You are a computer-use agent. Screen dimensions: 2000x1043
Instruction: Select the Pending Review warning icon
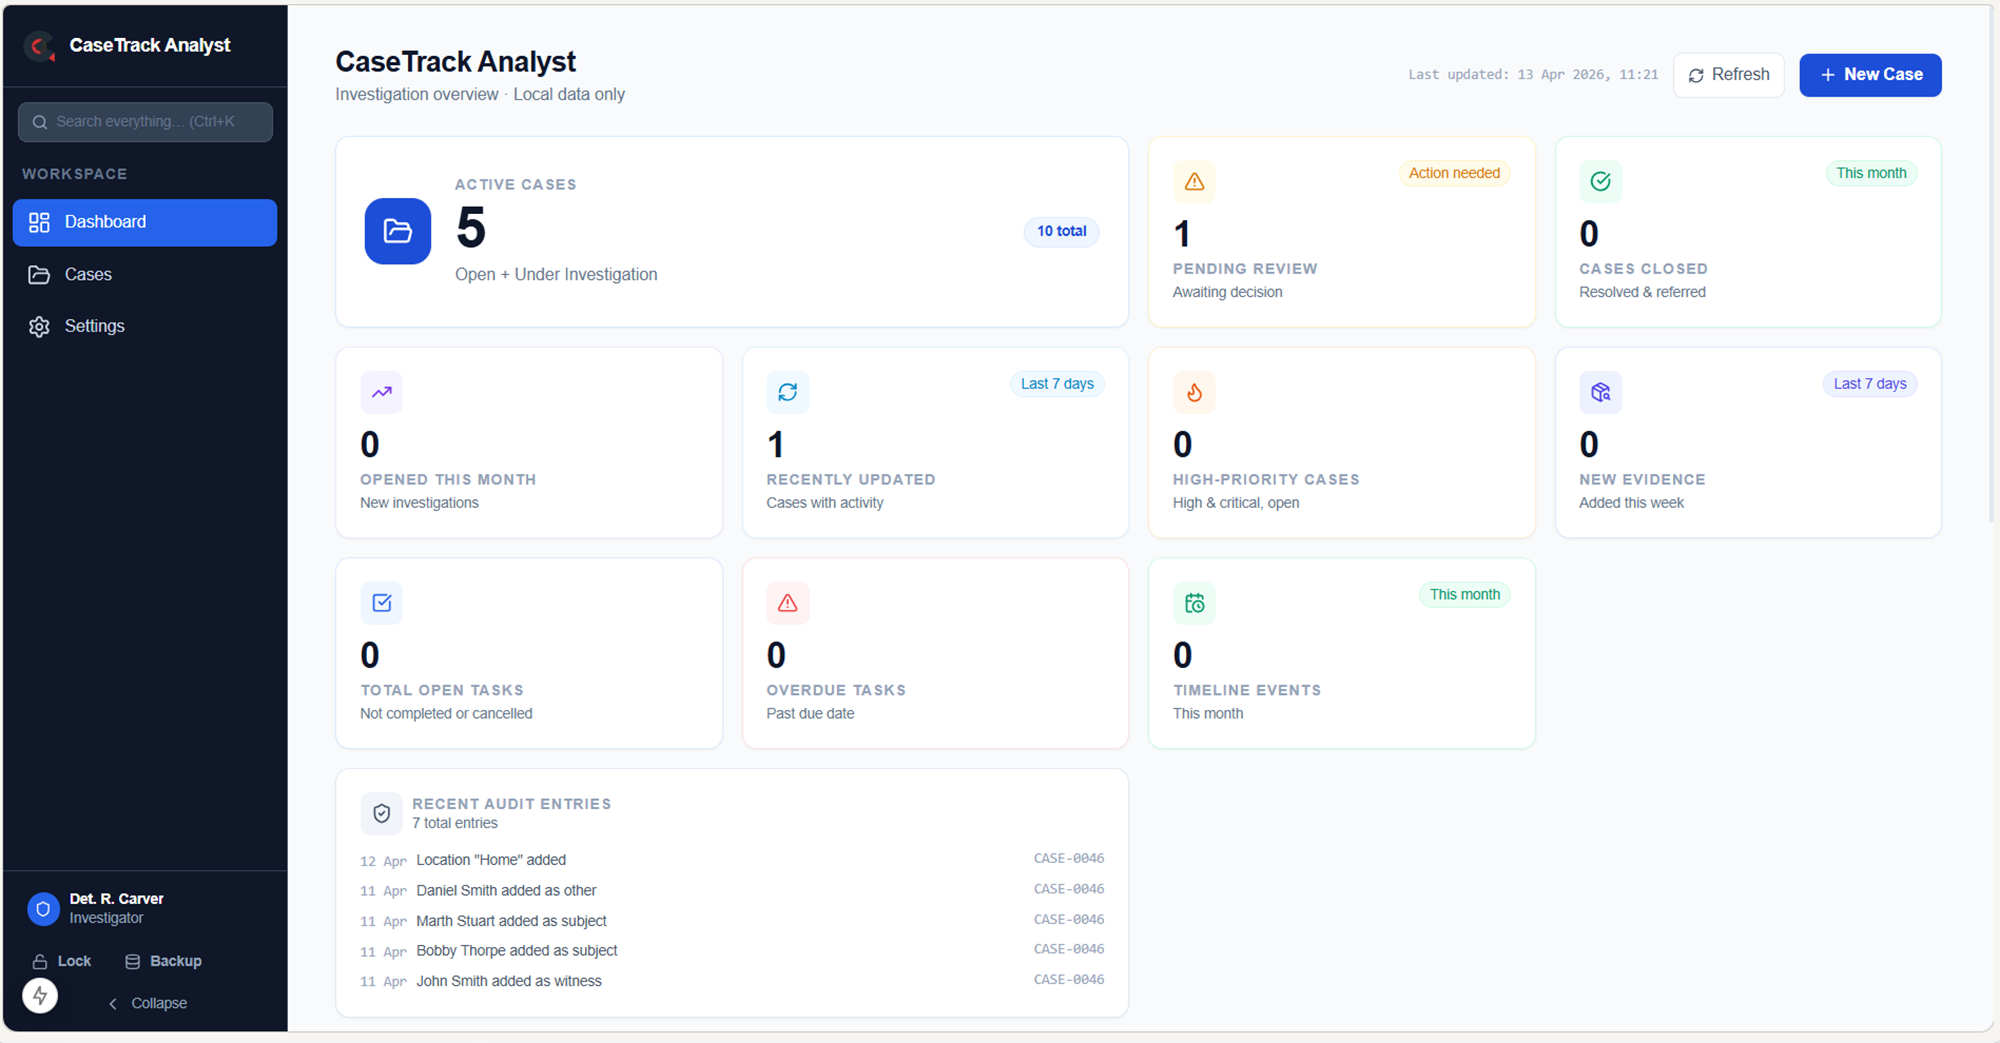pos(1194,181)
